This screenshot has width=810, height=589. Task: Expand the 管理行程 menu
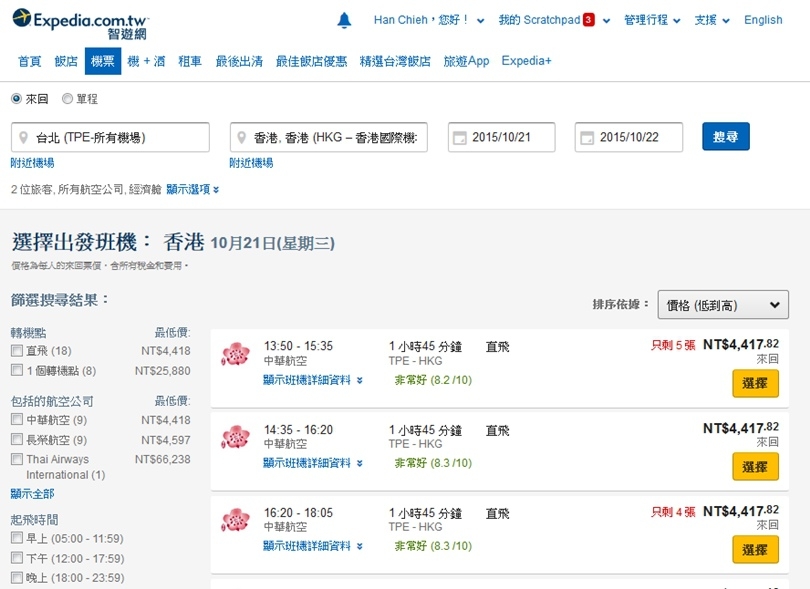[651, 20]
